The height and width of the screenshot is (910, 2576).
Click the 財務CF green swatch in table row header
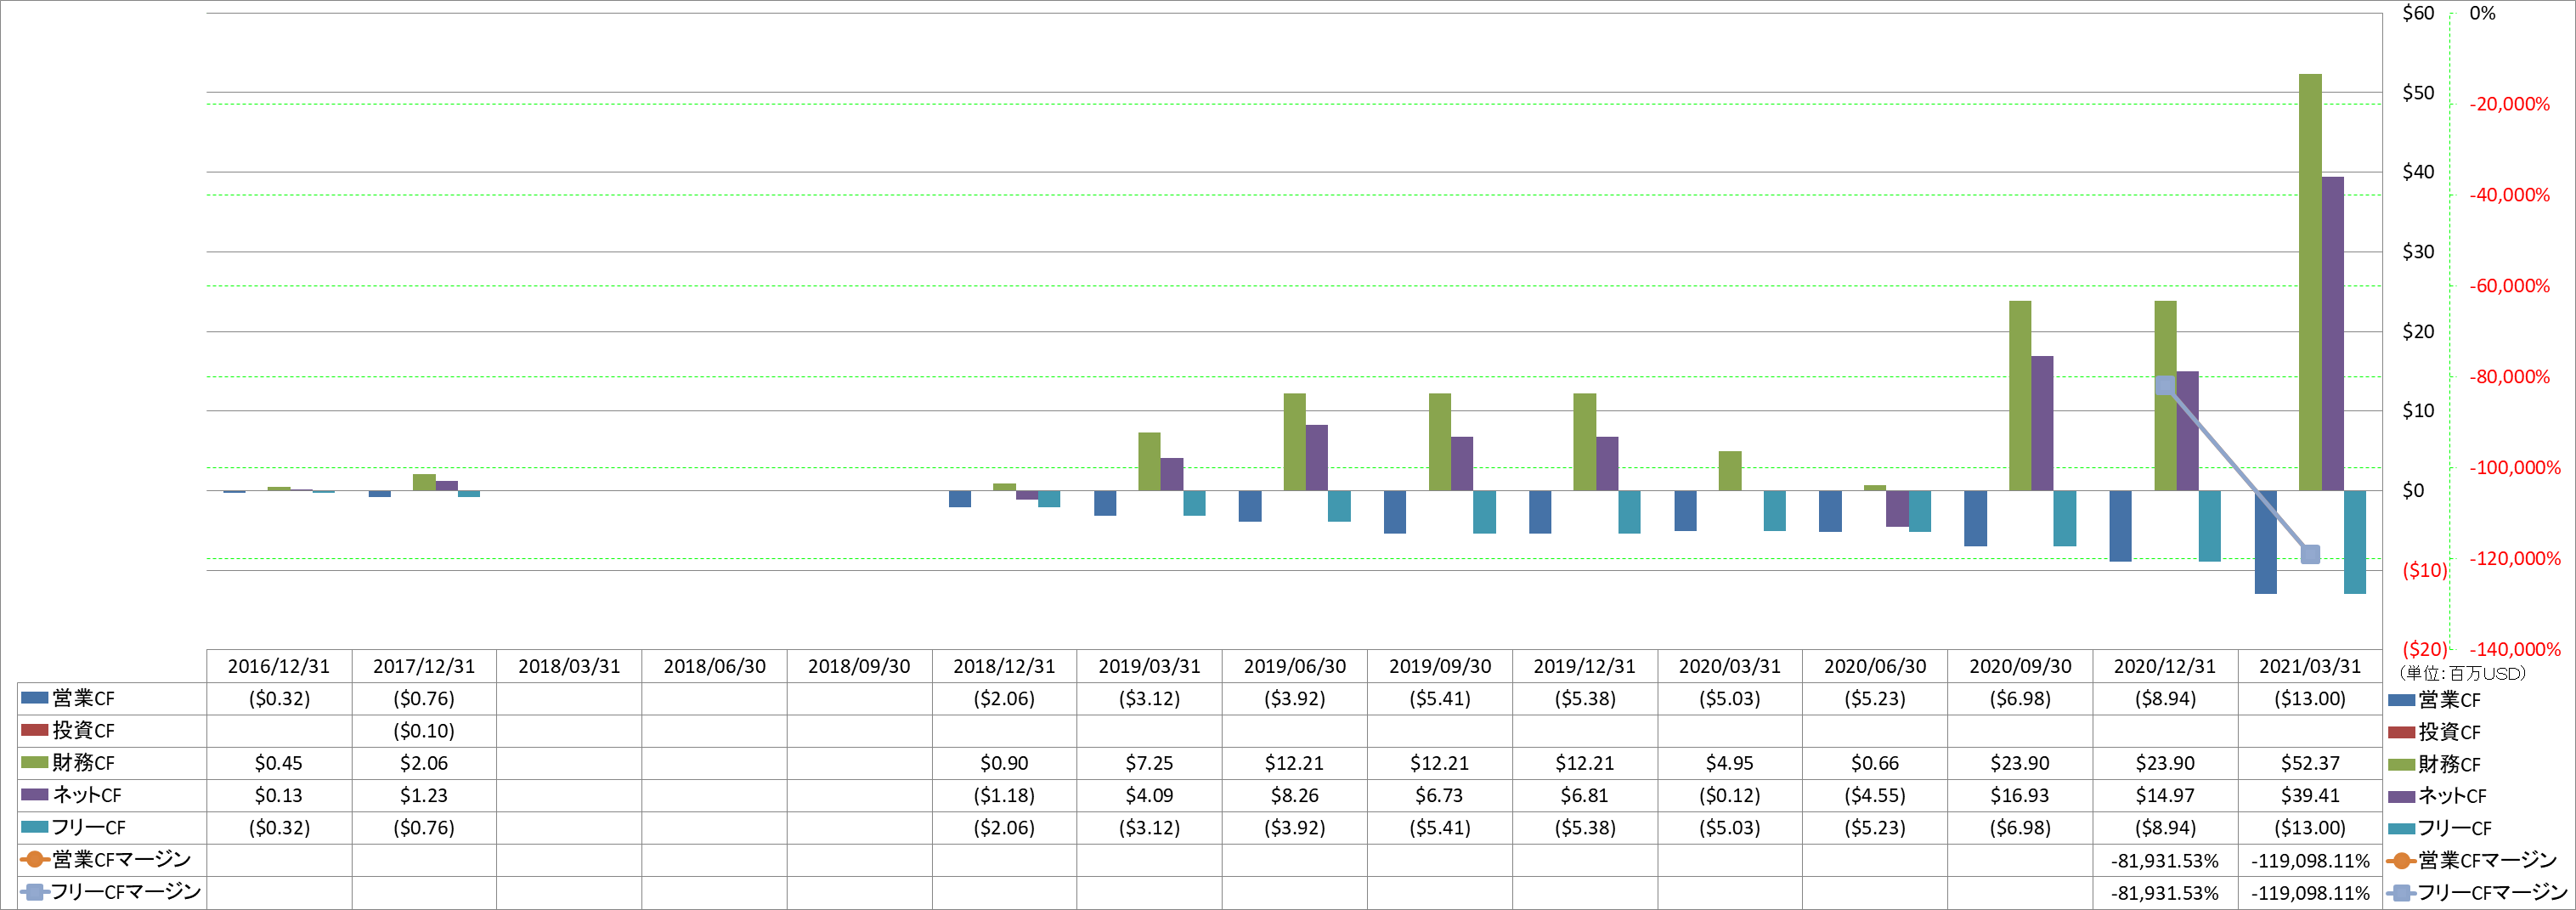(x=35, y=762)
